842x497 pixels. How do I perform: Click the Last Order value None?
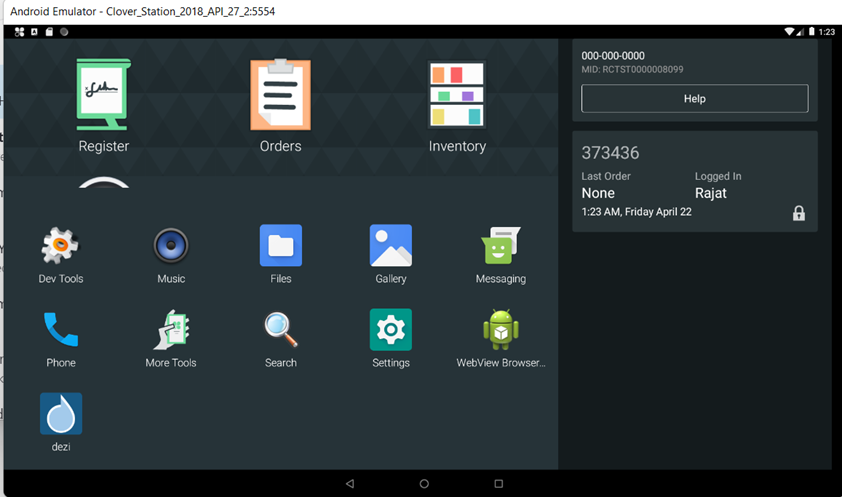pyautogui.click(x=598, y=193)
